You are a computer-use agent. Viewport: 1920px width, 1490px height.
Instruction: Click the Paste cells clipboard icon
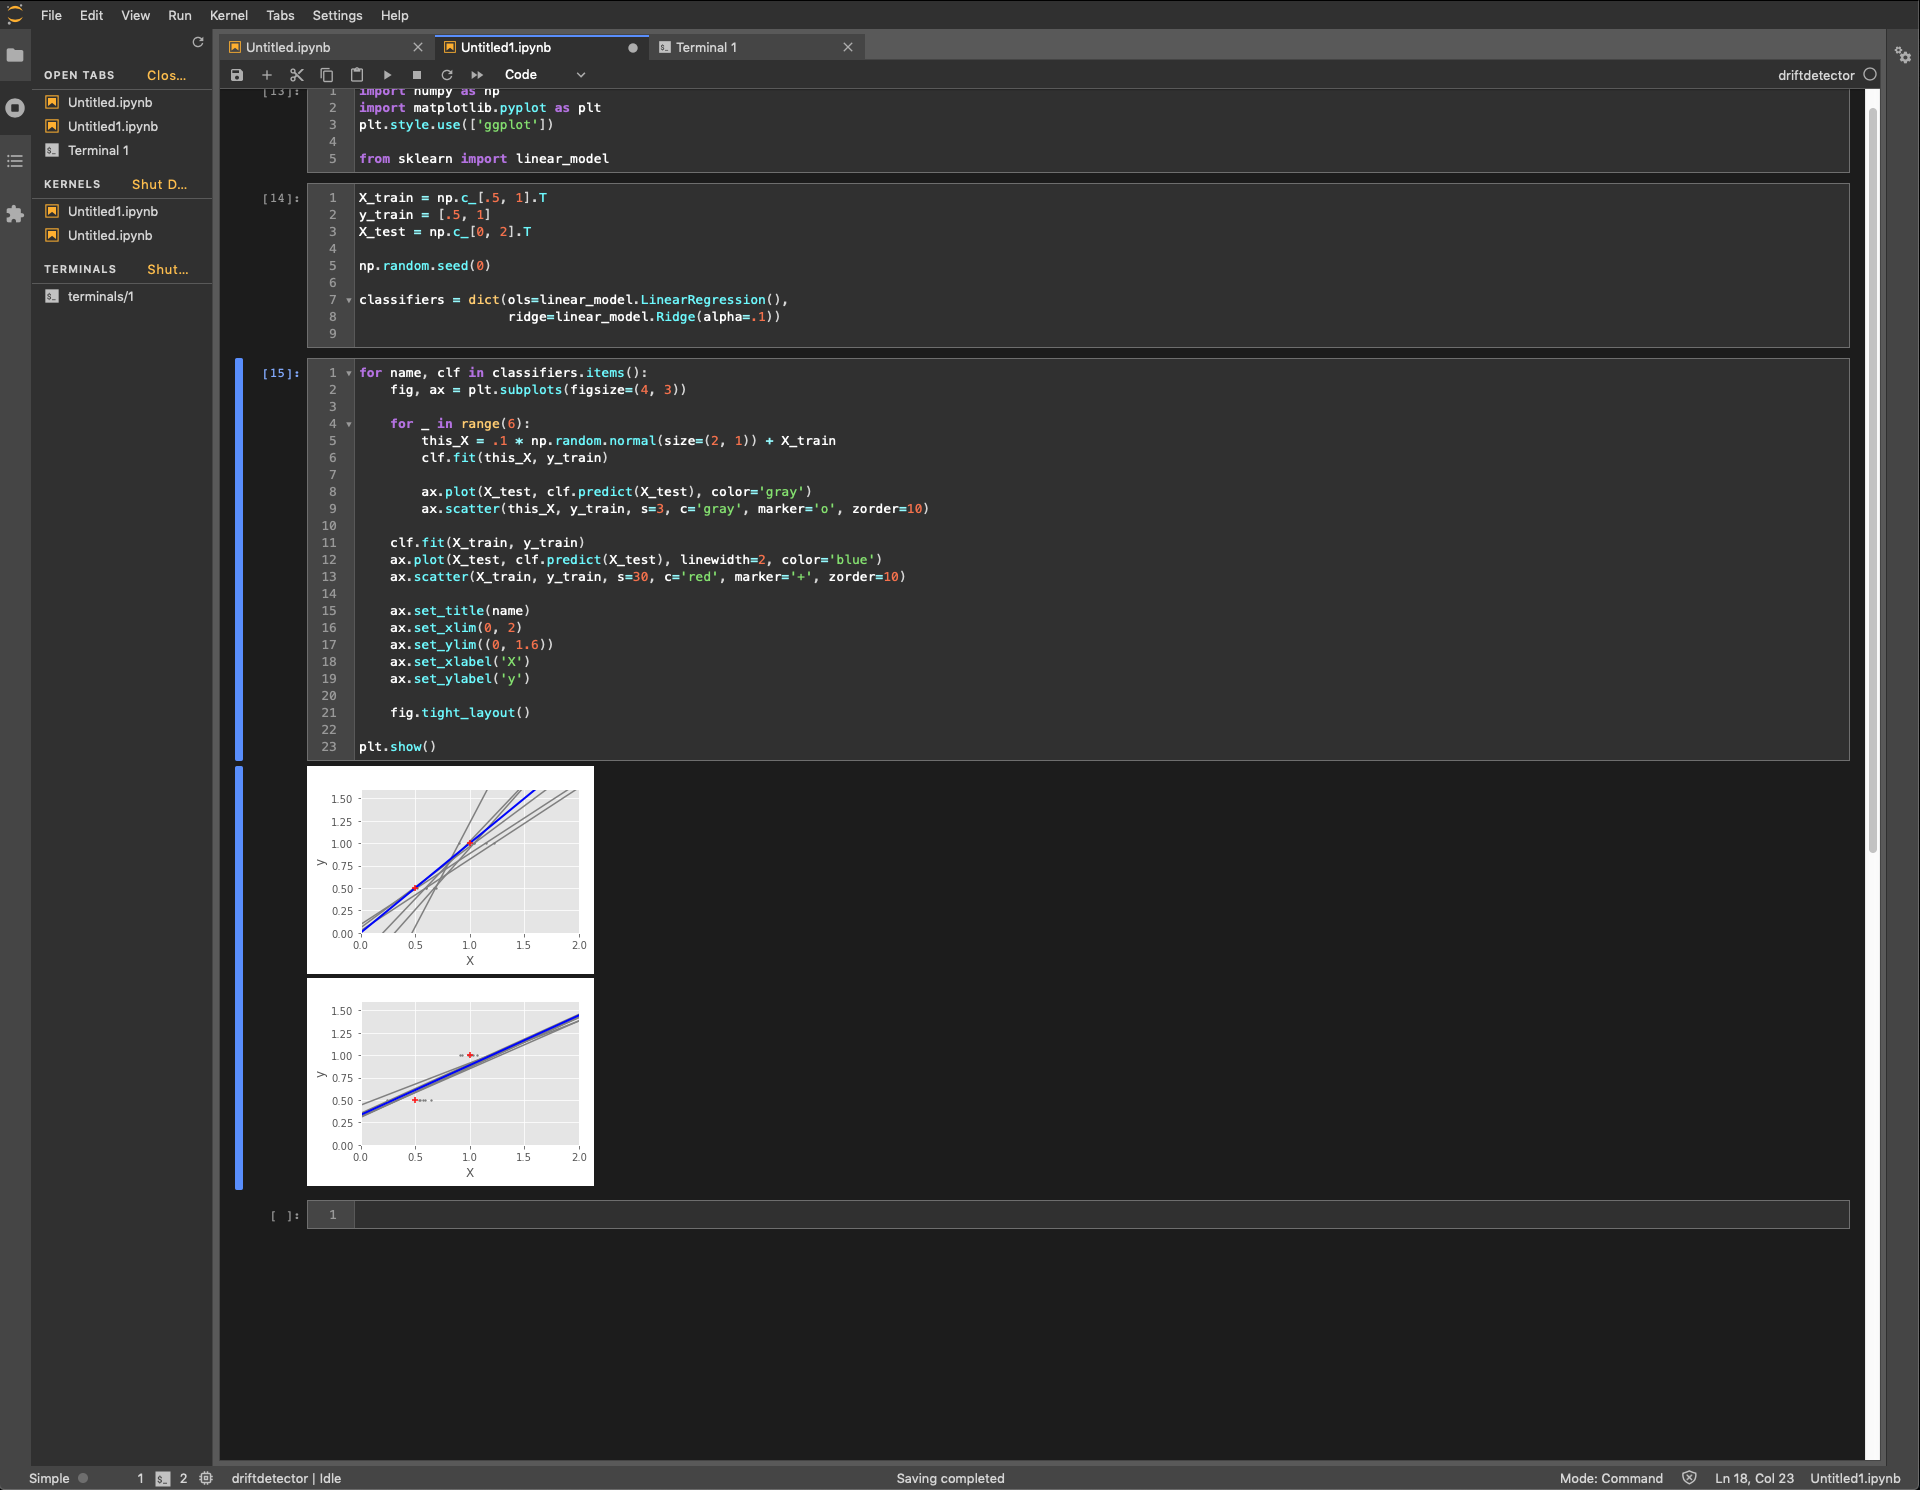pos(357,75)
